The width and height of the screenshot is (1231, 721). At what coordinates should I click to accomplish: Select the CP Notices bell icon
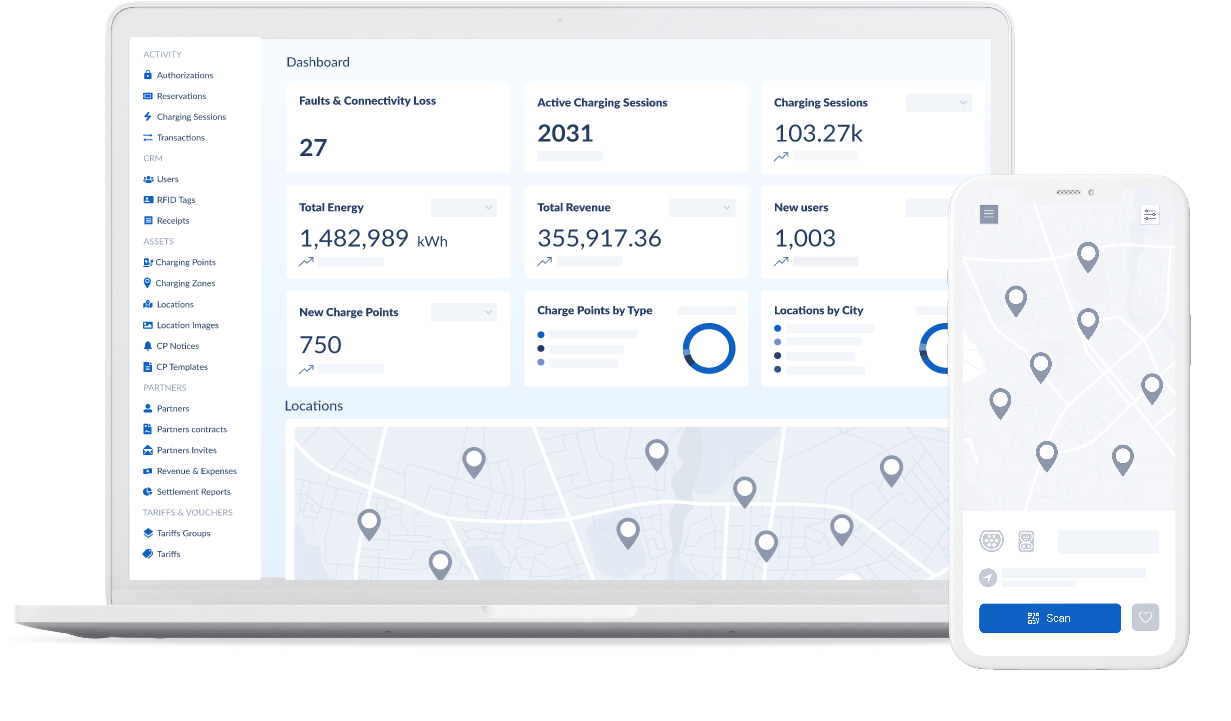[150, 345]
